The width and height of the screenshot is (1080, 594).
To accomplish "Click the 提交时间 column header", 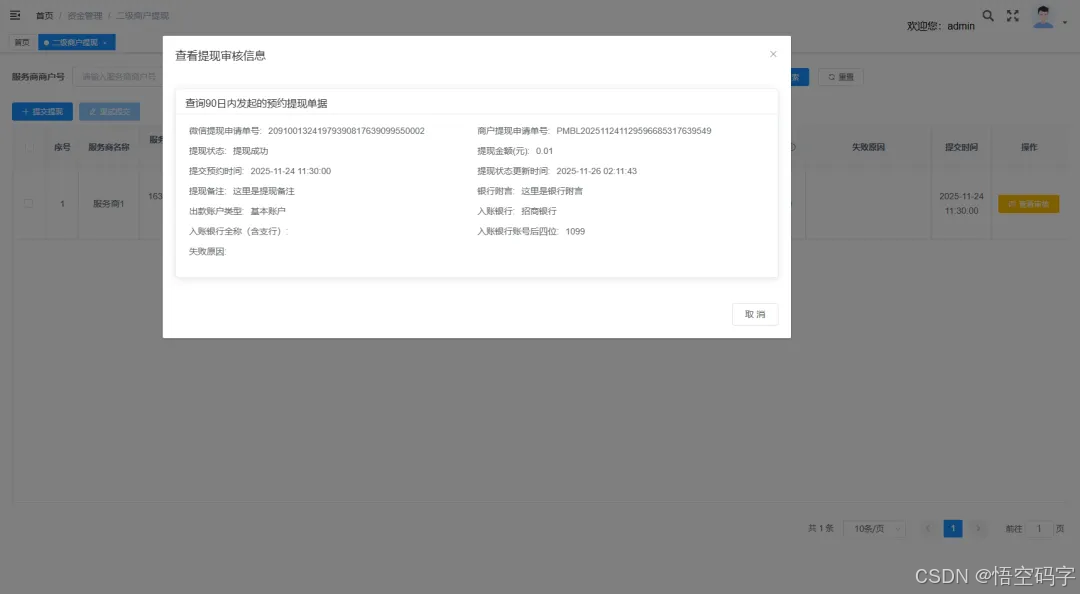I will [x=961, y=147].
